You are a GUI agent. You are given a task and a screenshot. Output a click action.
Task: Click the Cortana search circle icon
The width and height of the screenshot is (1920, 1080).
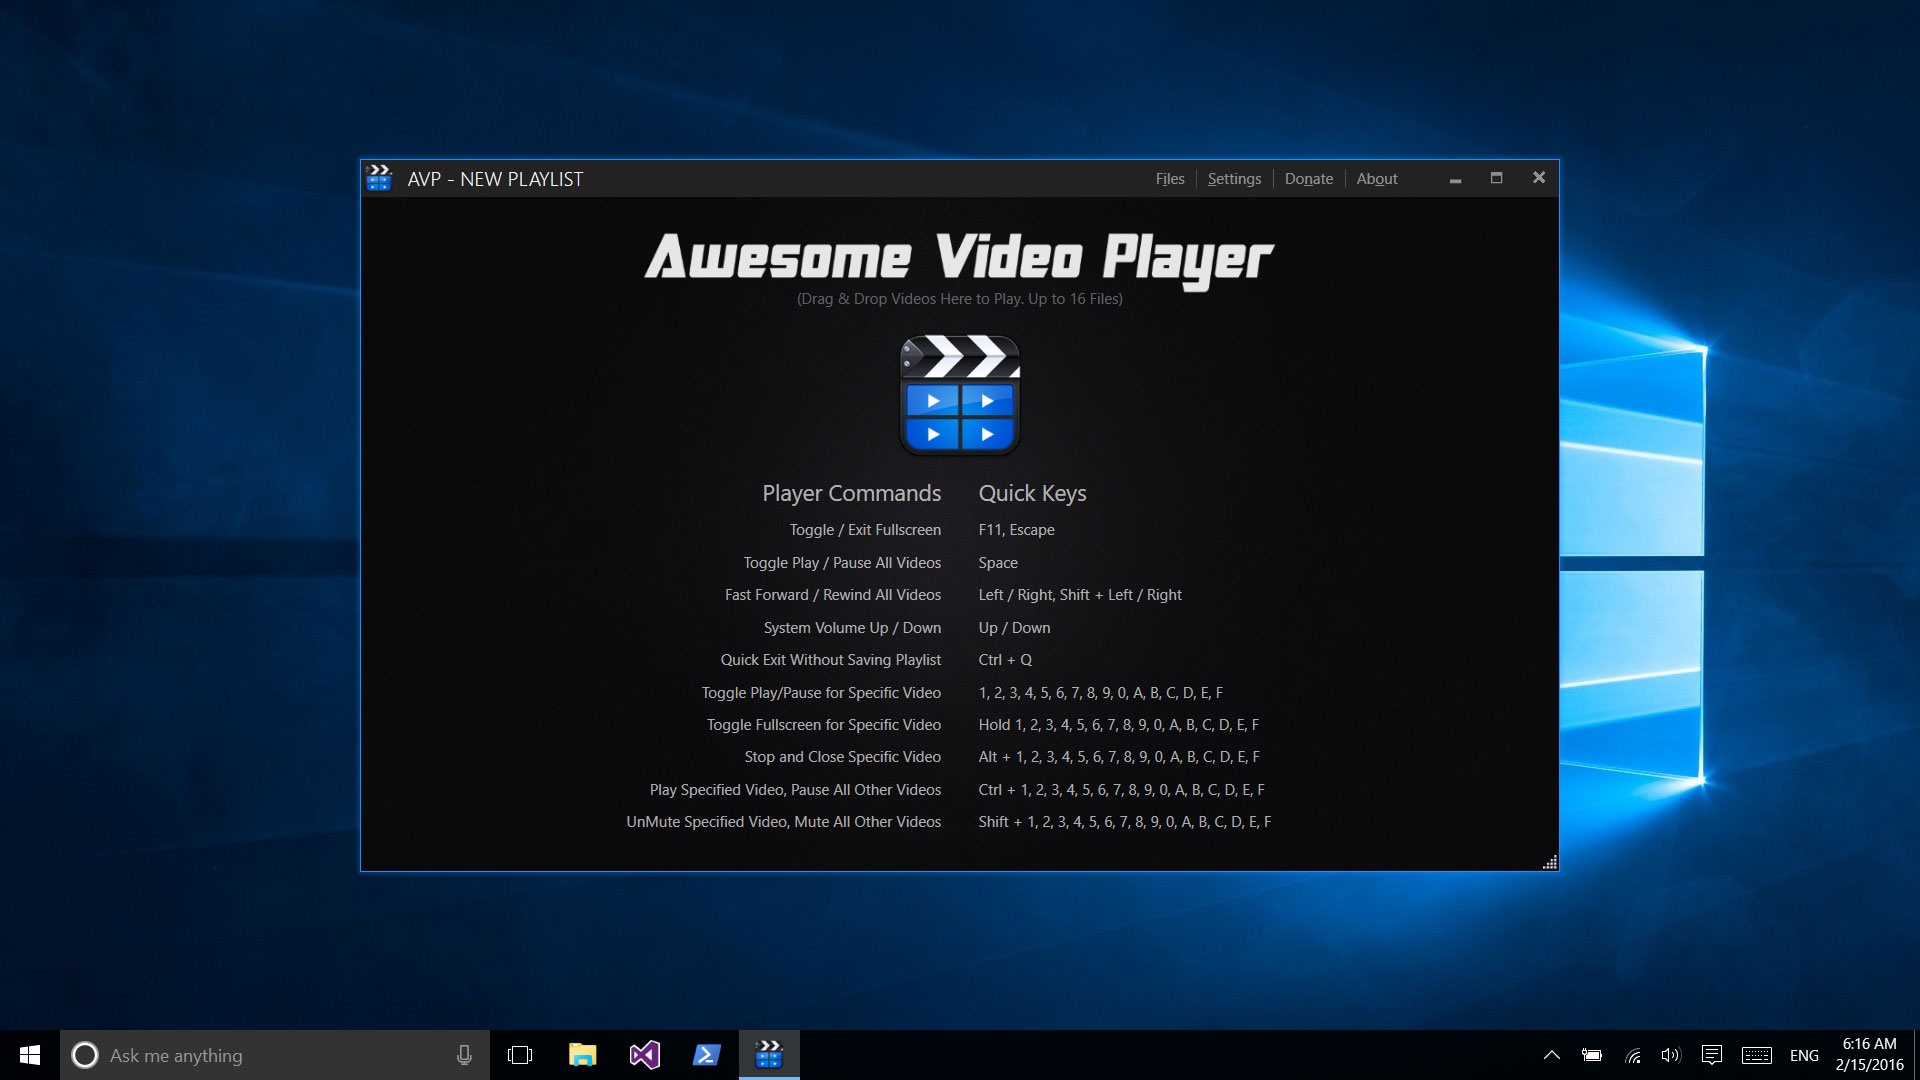coord(85,1055)
